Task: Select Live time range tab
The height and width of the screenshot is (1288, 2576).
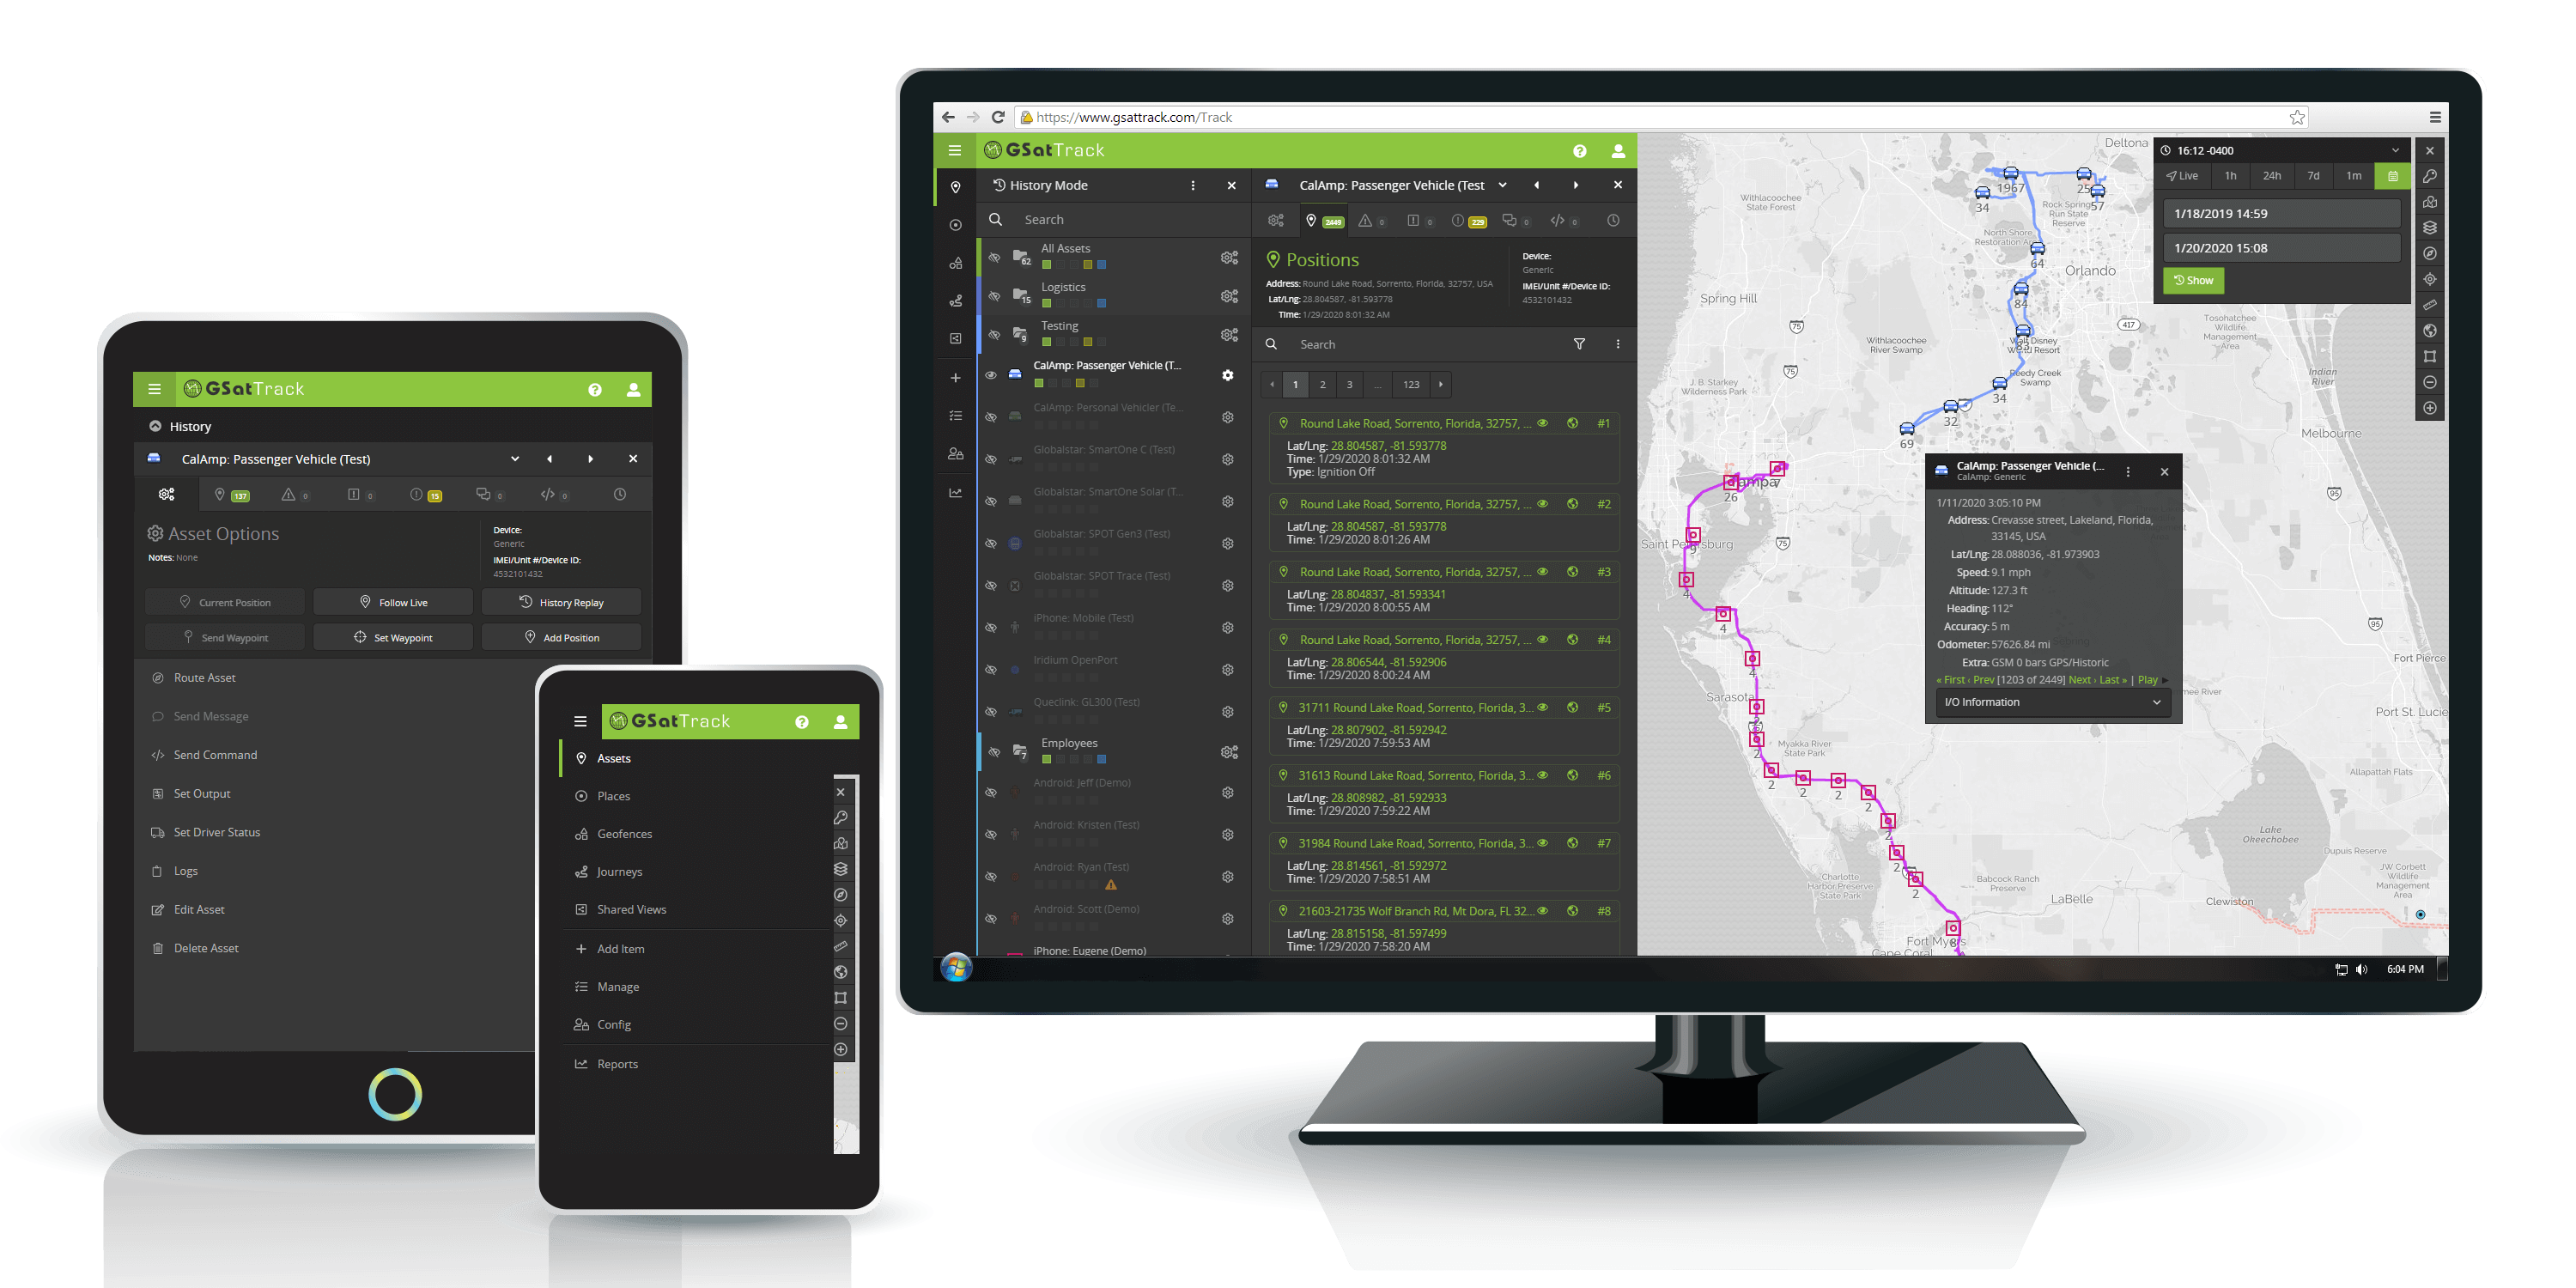Action: tap(2182, 176)
